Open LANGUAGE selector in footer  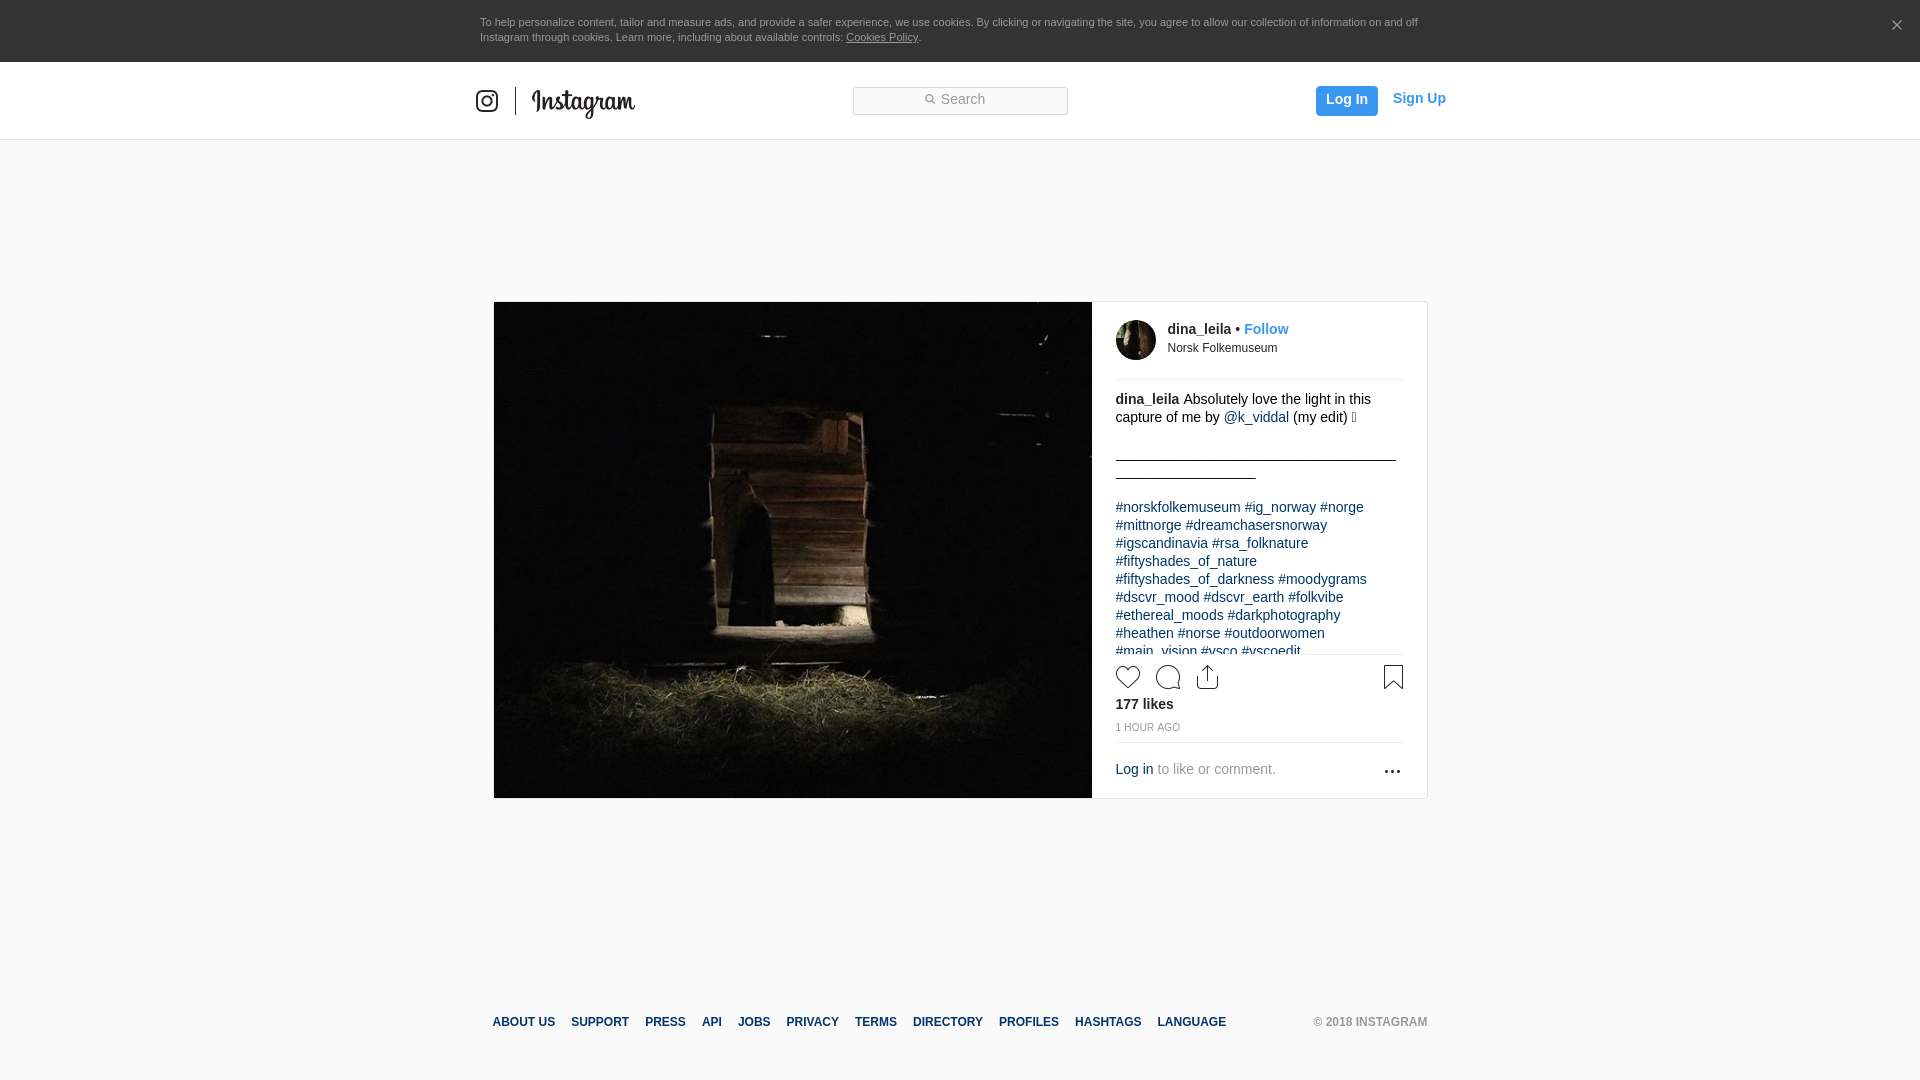point(1191,1022)
